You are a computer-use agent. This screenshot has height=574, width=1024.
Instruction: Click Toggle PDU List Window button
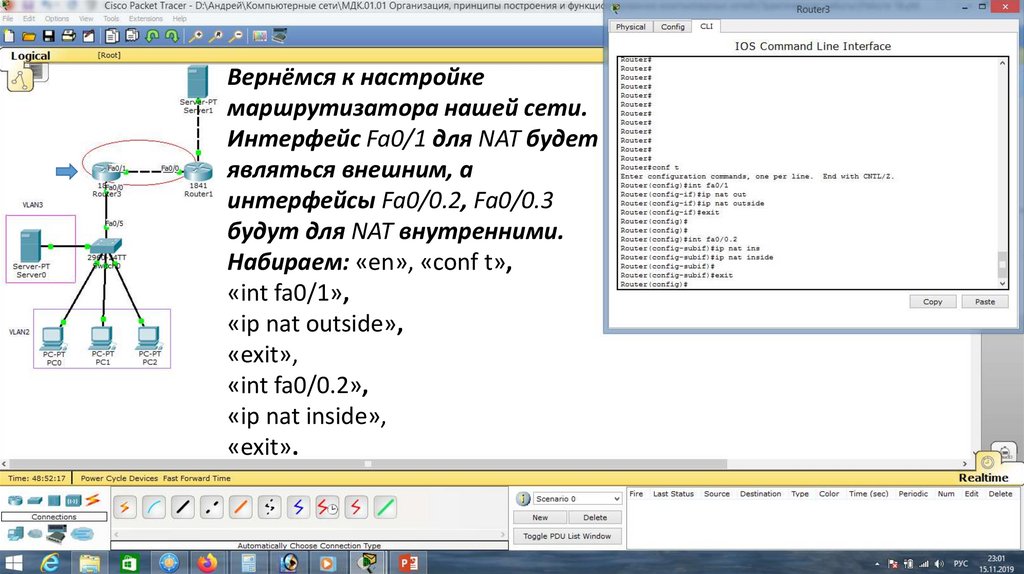coord(567,536)
